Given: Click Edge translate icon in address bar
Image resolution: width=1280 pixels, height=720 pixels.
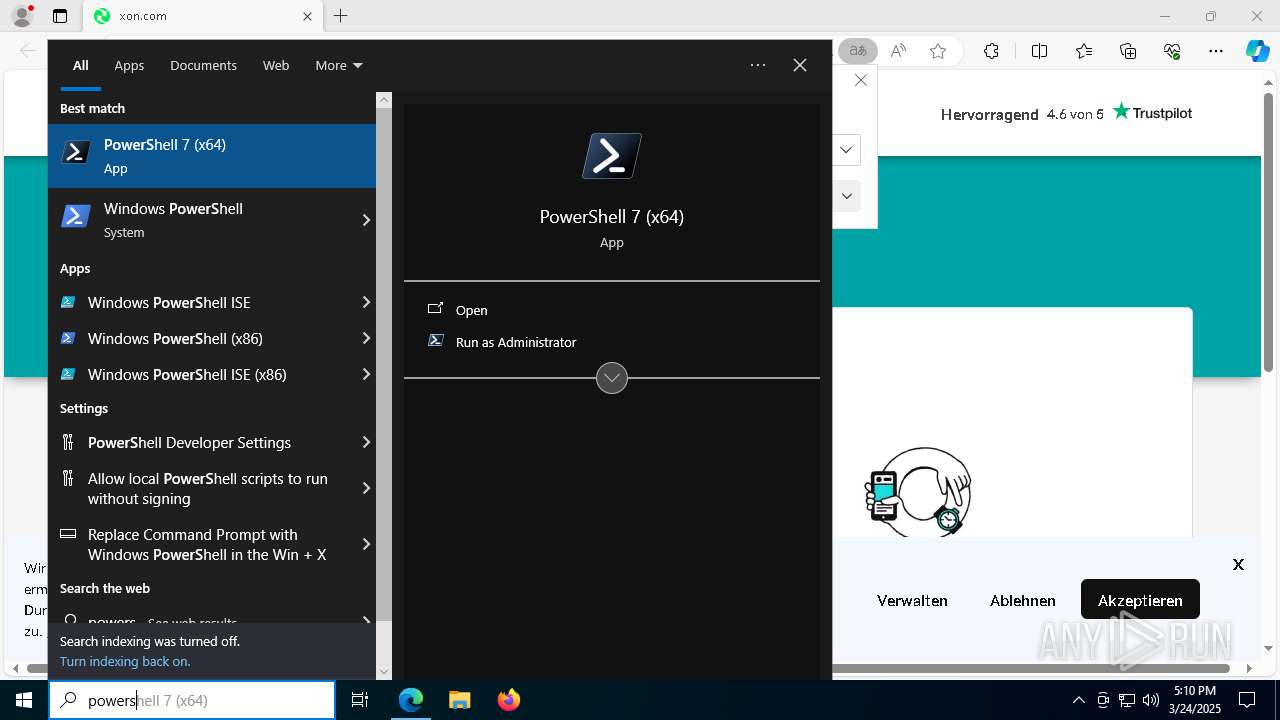Looking at the screenshot, I should point(857,51).
